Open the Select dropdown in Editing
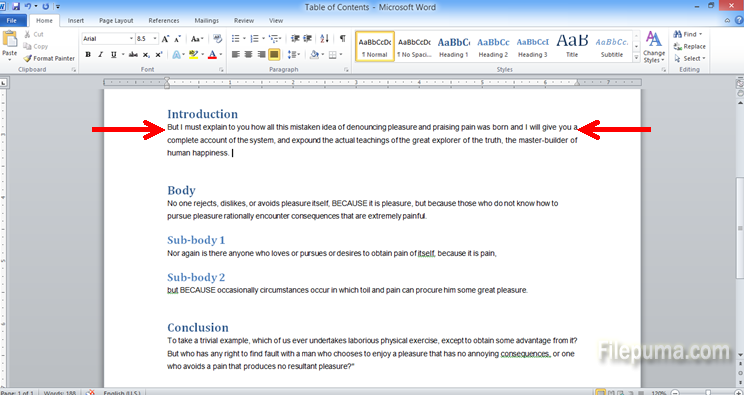The width and height of the screenshot is (744, 395). [689, 58]
